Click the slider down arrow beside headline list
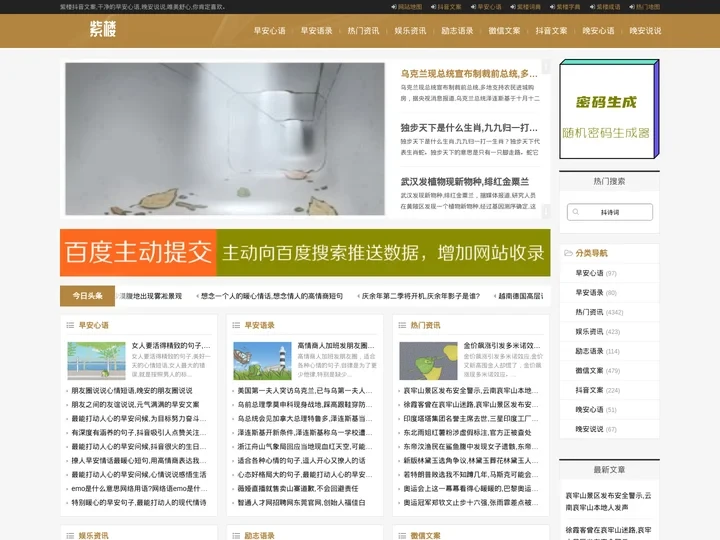Viewport: 720px width, 540px height. point(546,211)
